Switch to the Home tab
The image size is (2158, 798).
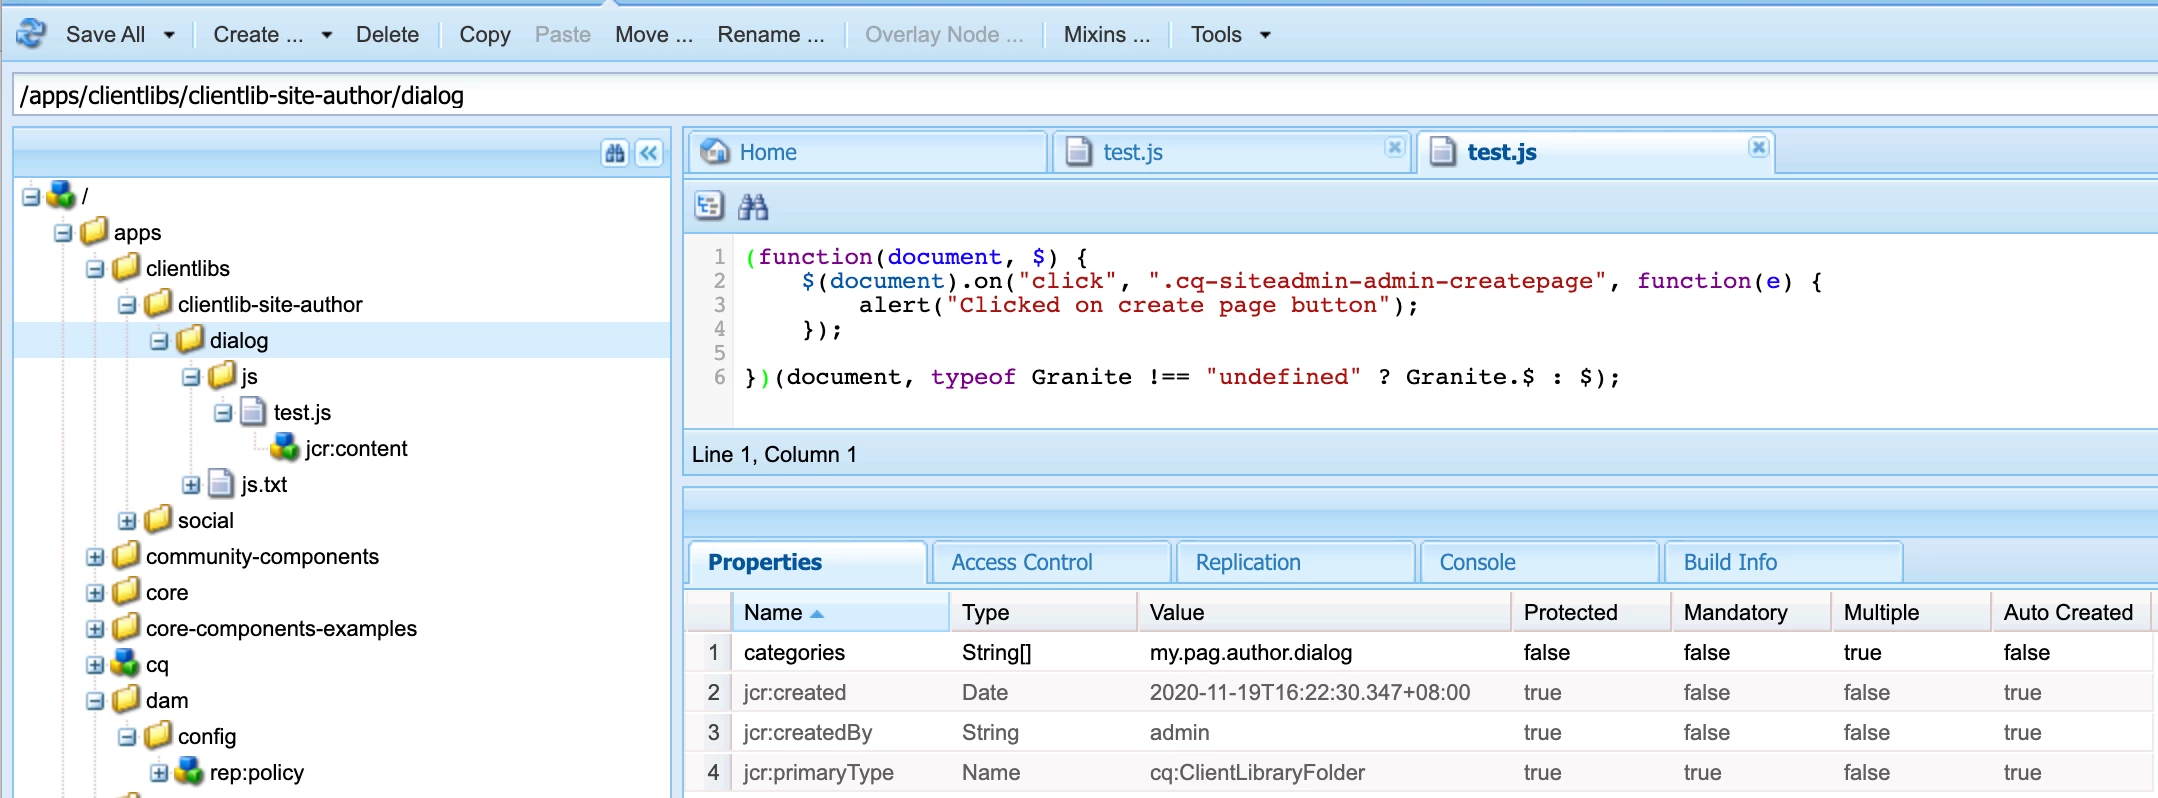(868, 152)
